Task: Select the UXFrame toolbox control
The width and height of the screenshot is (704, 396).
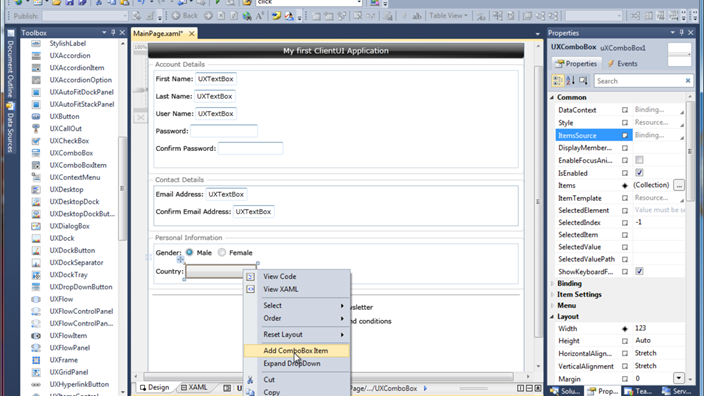Action: click(x=63, y=360)
